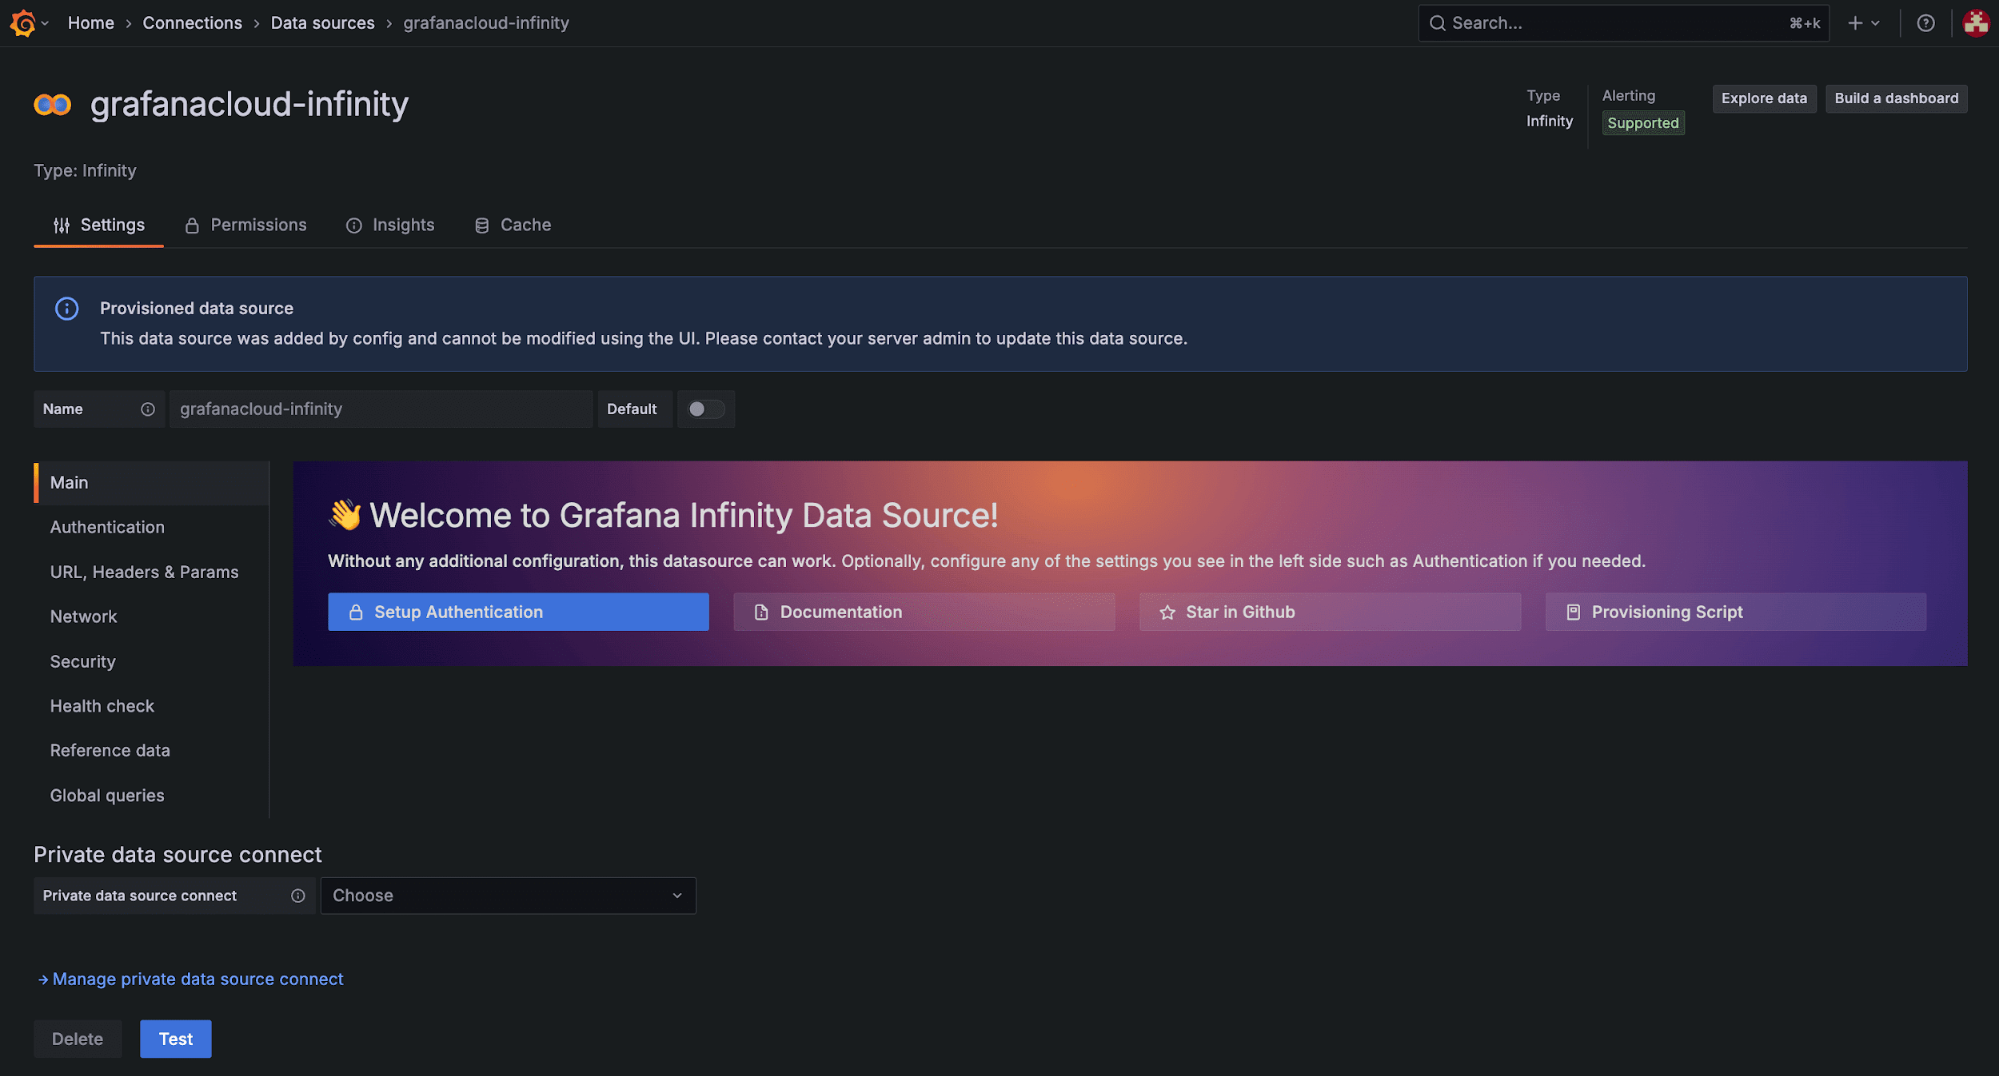
Task: Click the Explore data button
Action: point(1764,98)
